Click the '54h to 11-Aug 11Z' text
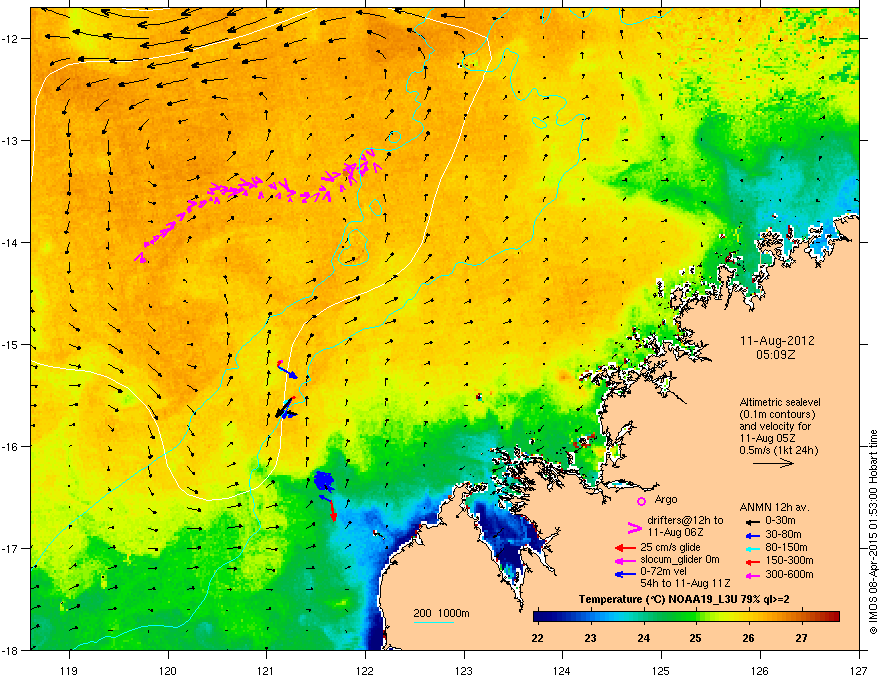 pyautogui.click(x=685, y=583)
